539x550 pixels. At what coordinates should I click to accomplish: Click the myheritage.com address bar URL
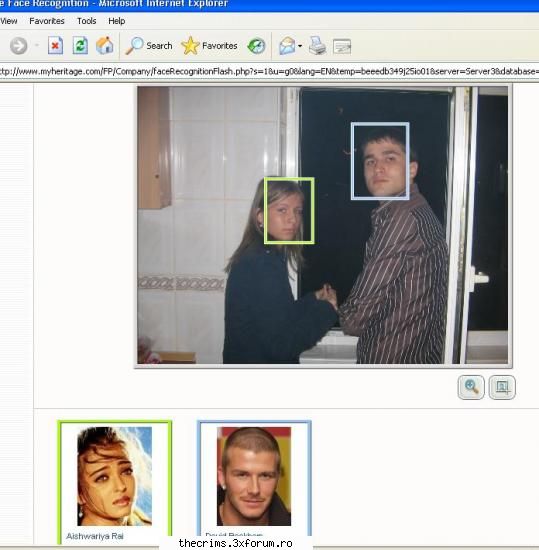[269, 72]
